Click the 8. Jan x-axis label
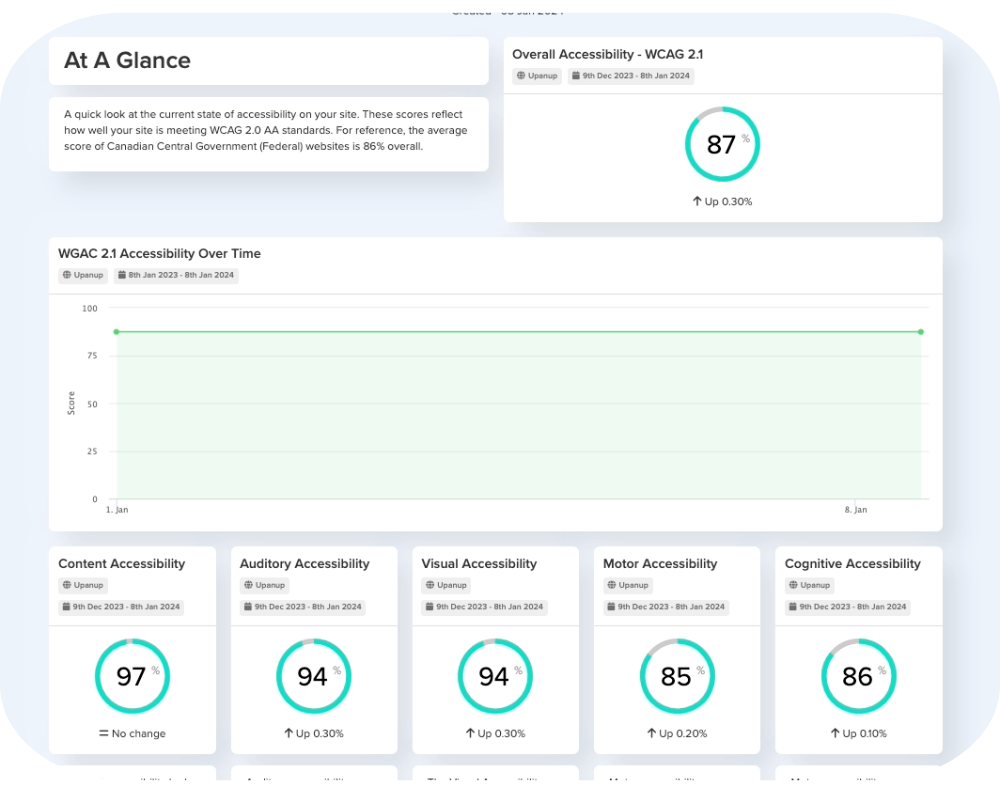The image size is (1000, 793). [856, 510]
